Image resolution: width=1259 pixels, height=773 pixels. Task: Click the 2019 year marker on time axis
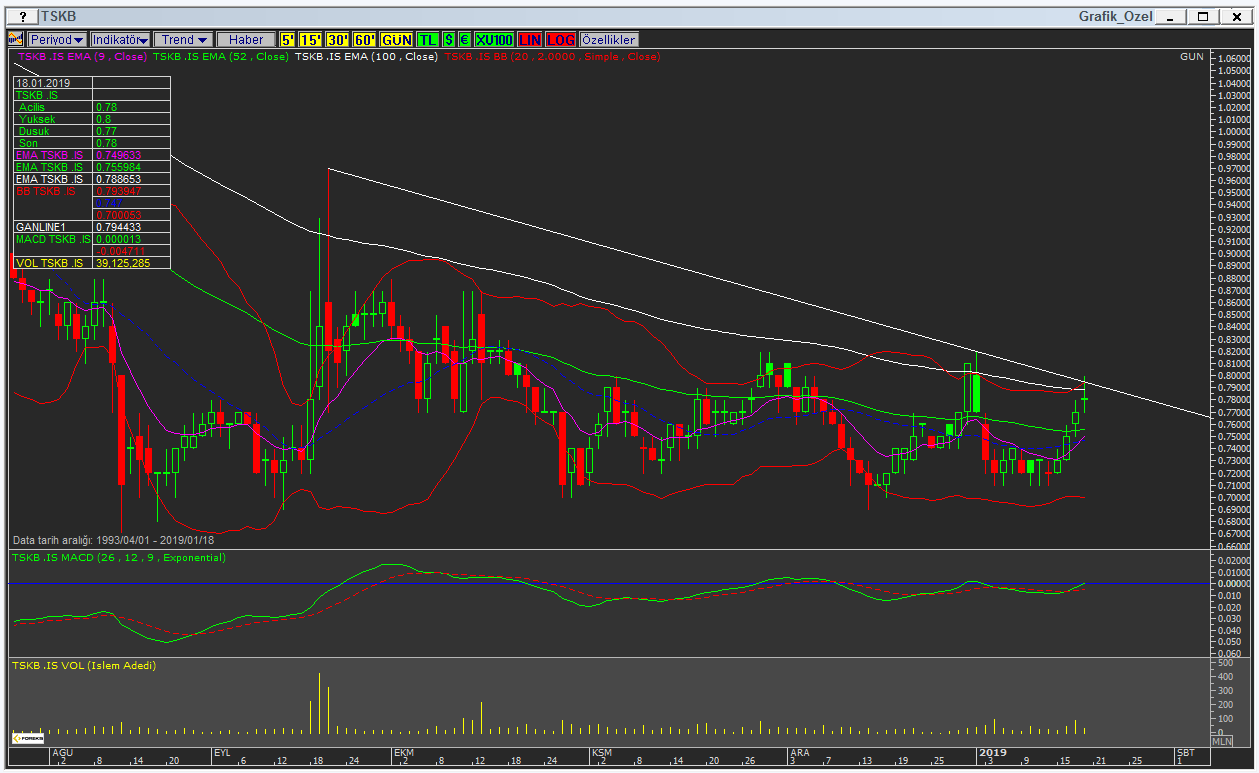click(x=993, y=751)
